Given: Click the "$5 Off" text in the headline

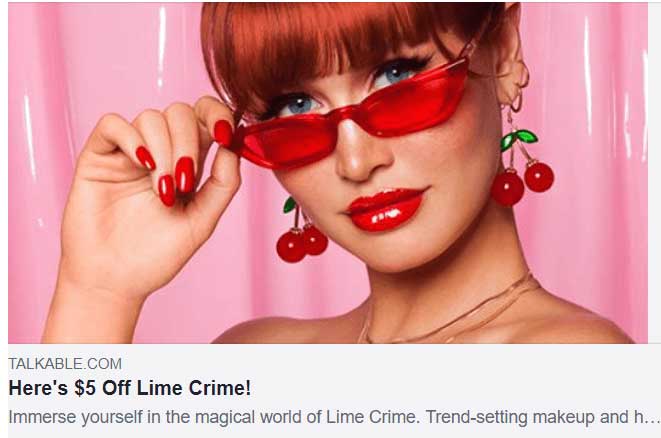Looking at the screenshot, I should pyautogui.click(x=102, y=388).
